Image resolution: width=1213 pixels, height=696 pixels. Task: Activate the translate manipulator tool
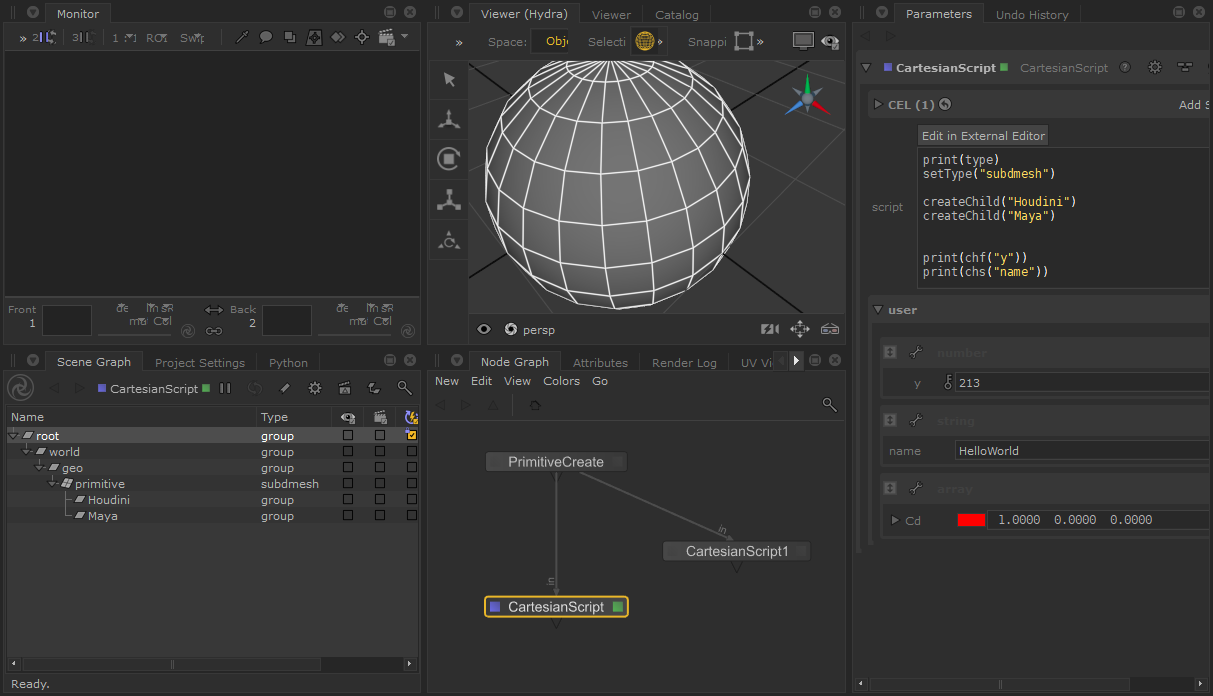pos(449,120)
